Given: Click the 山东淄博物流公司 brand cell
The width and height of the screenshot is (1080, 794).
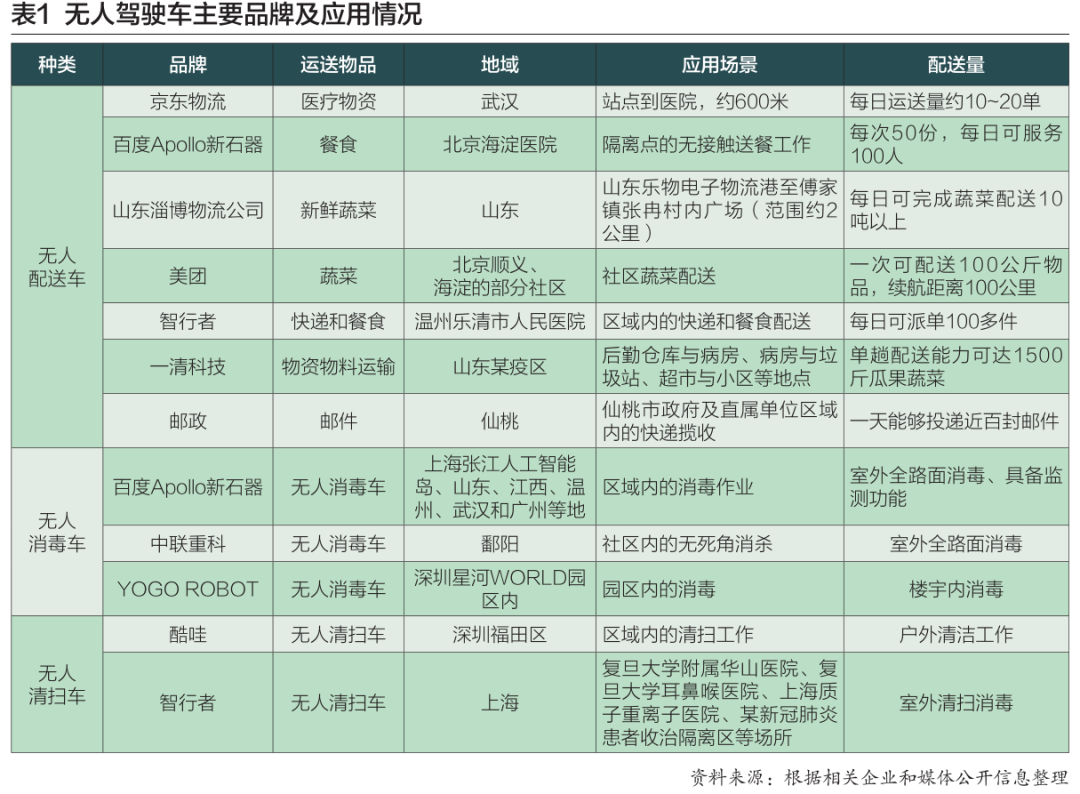Looking at the screenshot, I should point(188,210).
